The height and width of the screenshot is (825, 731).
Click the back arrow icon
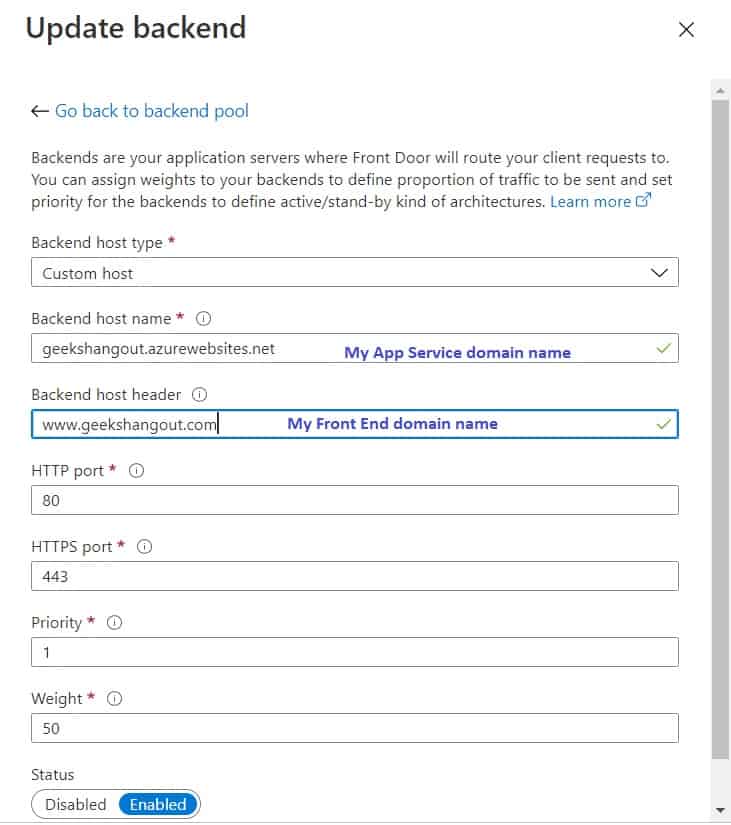(x=39, y=111)
